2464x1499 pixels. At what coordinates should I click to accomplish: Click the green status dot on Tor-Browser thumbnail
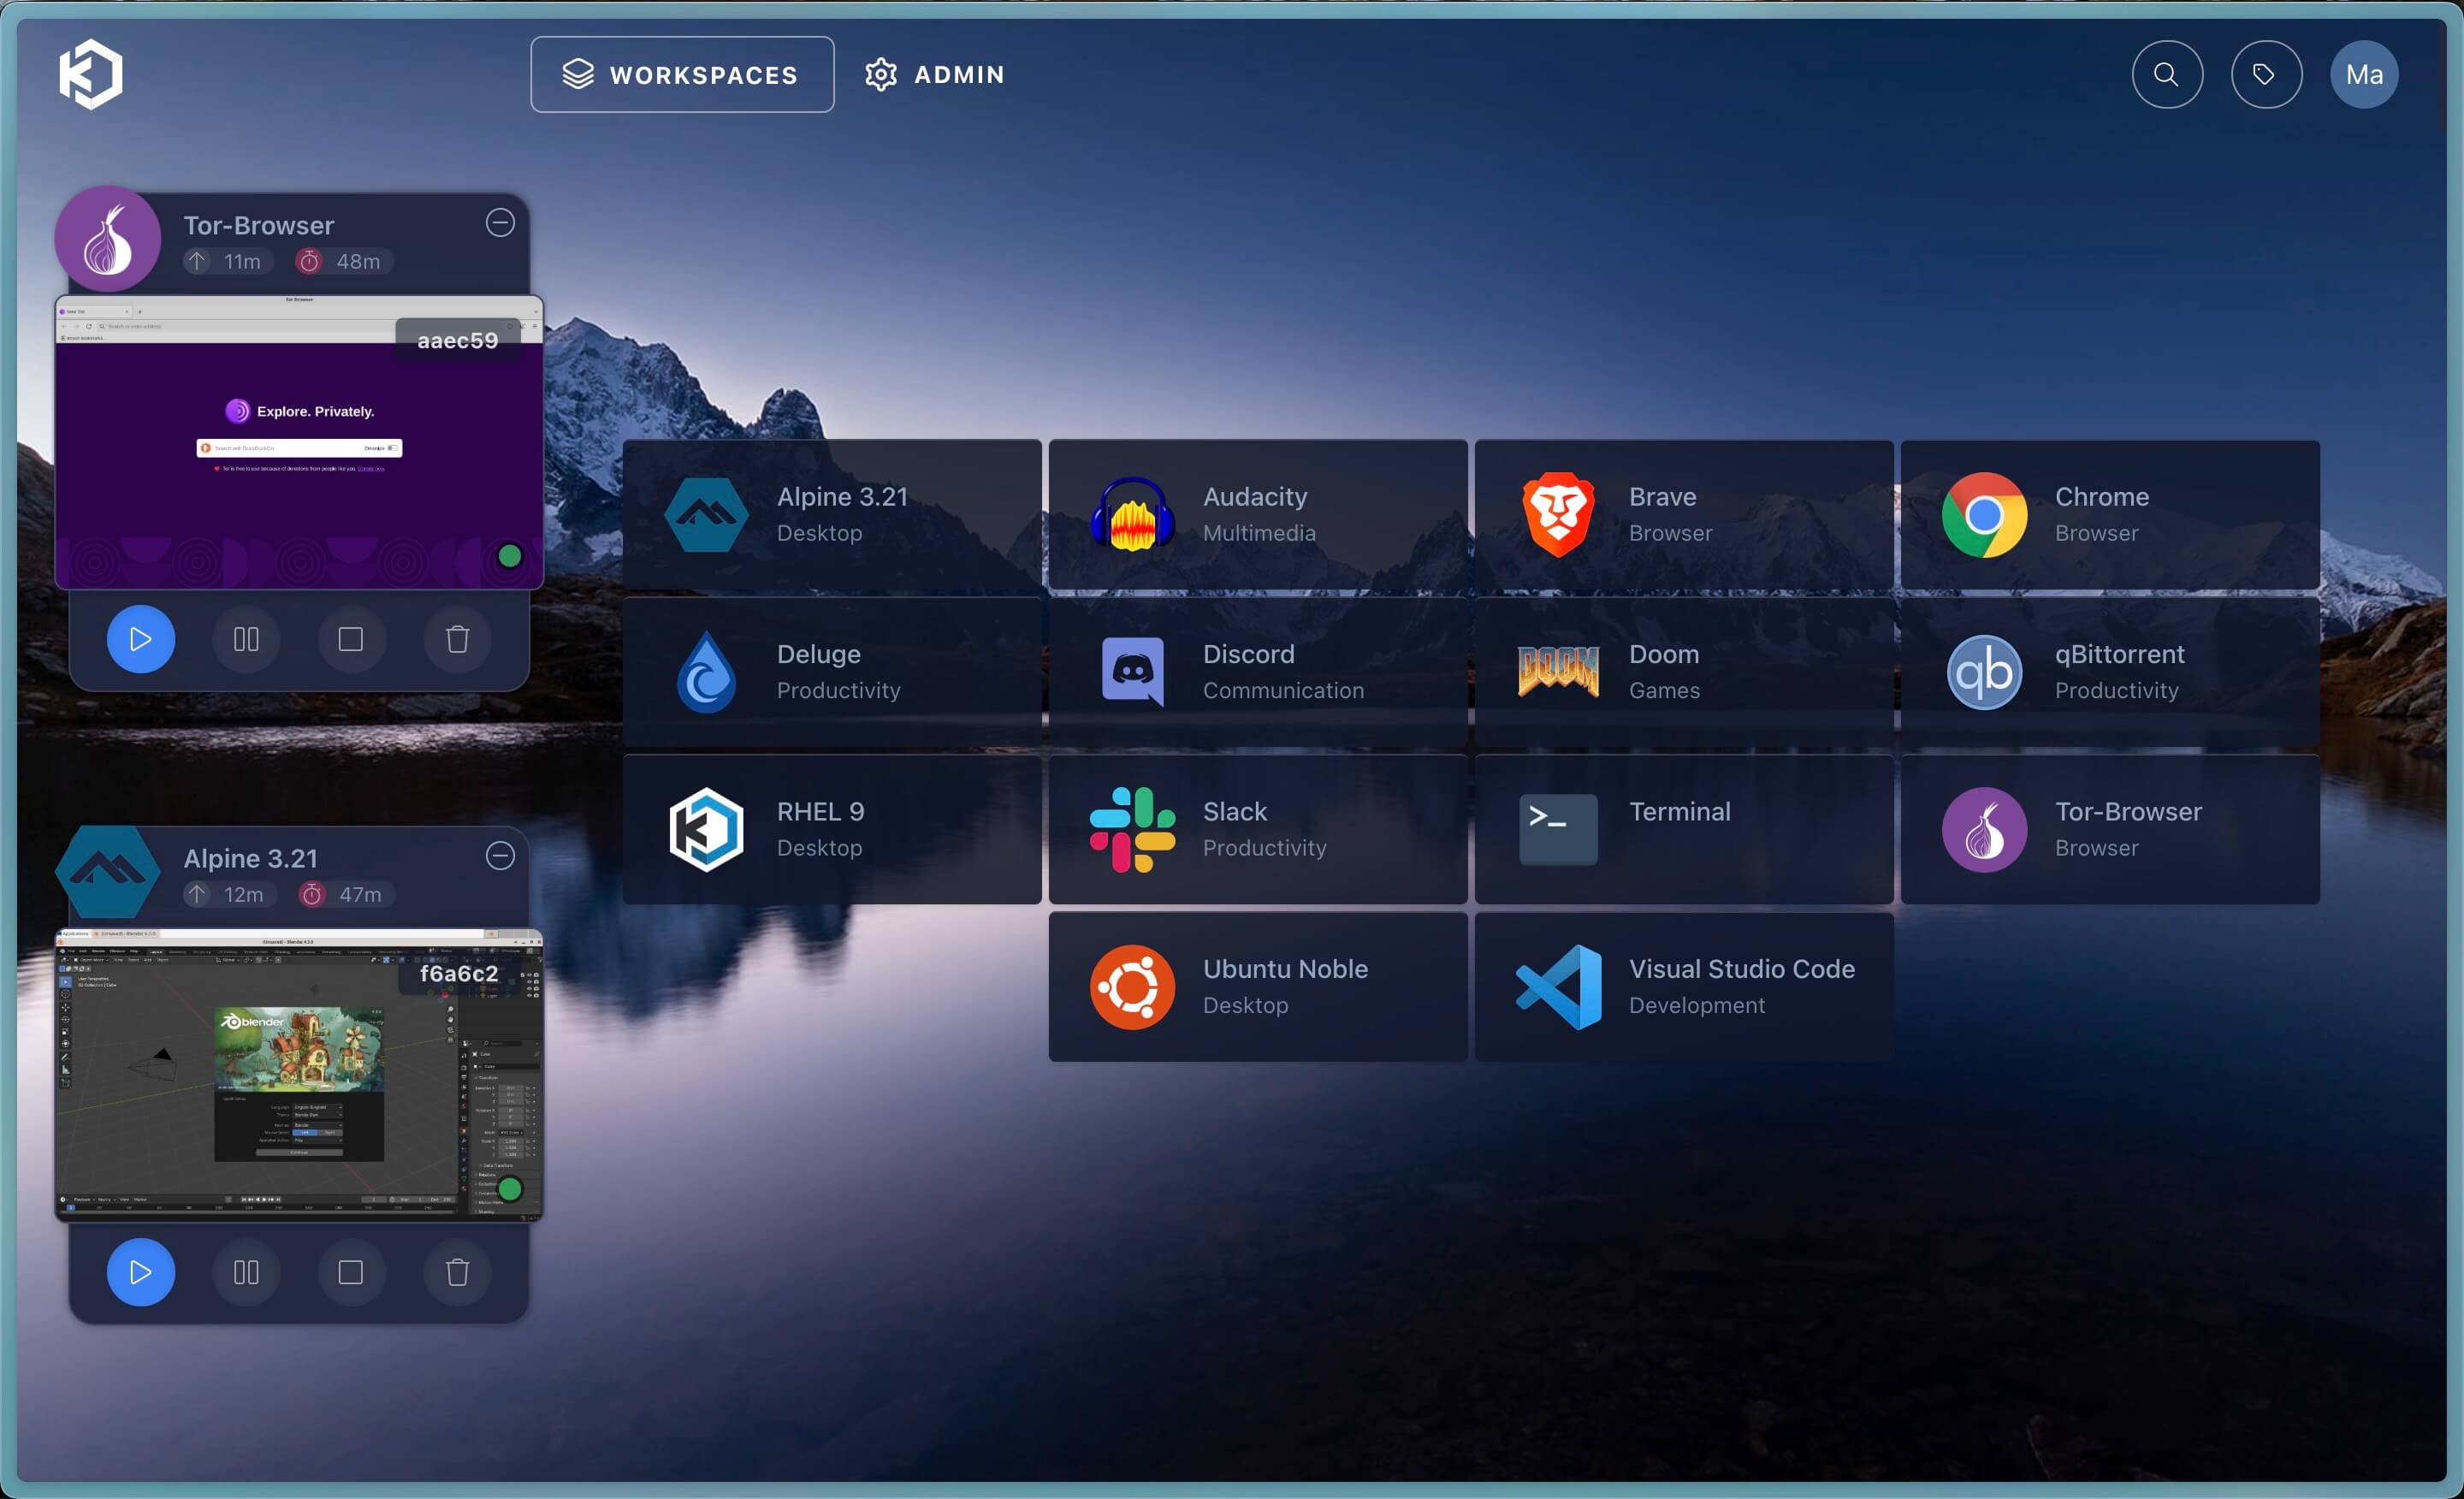pos(509,556)
